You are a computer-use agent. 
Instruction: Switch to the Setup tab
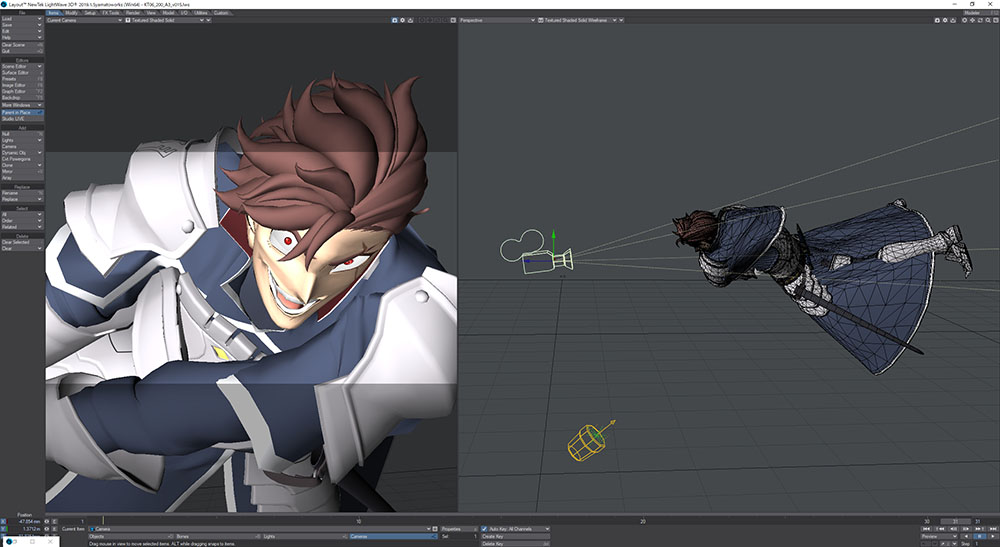91,13
